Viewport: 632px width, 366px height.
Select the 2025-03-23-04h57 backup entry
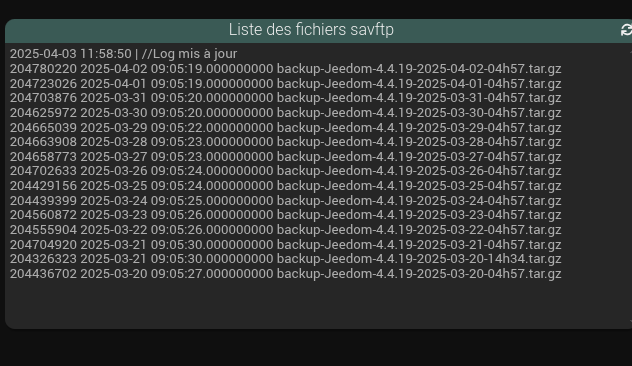285,215
